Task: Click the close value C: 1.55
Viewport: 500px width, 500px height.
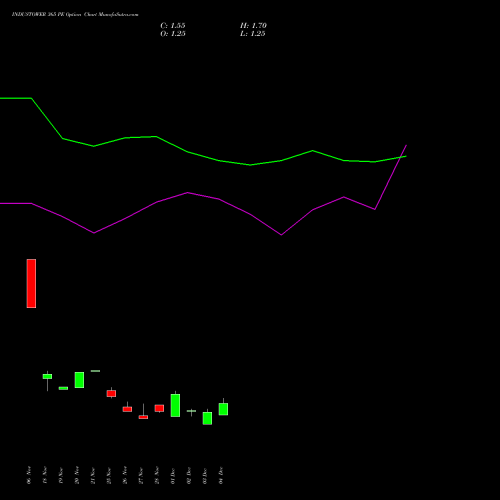Action: pyautogui.click(x=173, y=26)
